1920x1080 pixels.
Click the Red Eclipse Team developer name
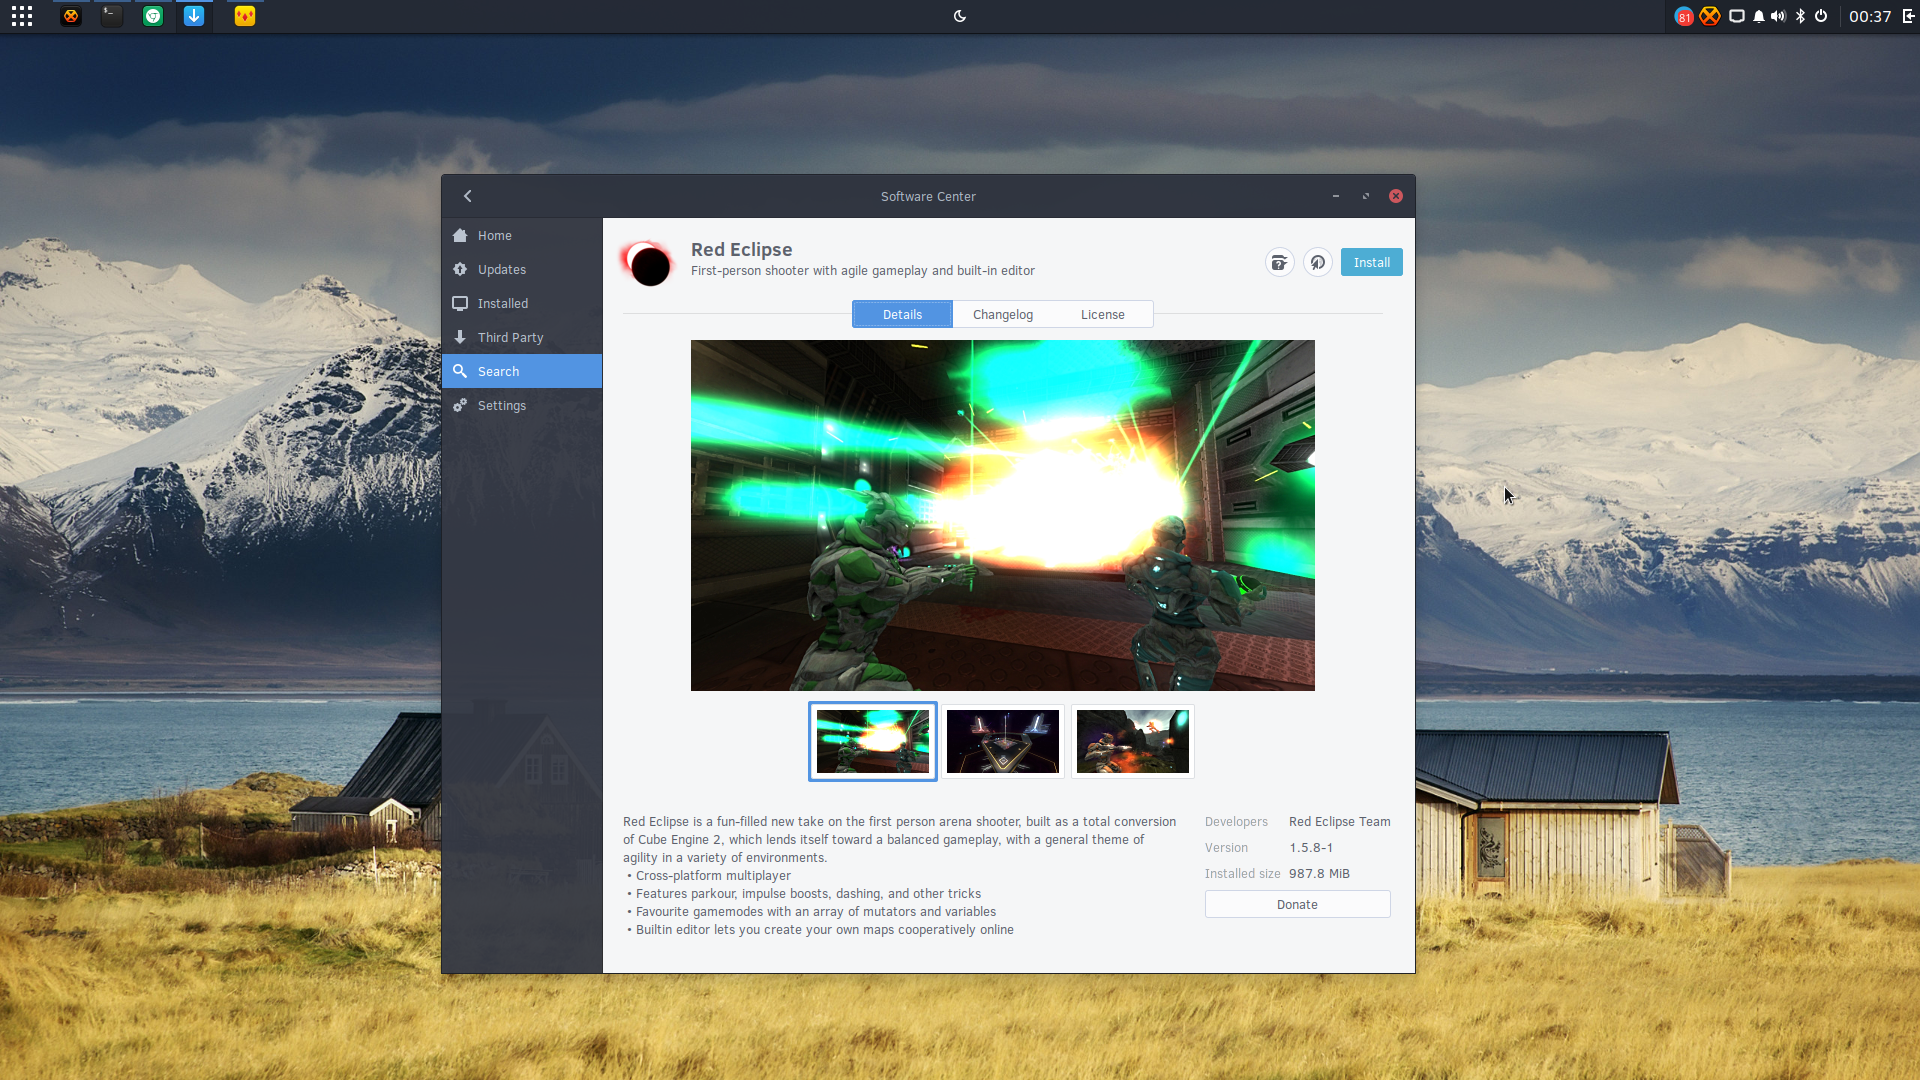pos(1339,821)
